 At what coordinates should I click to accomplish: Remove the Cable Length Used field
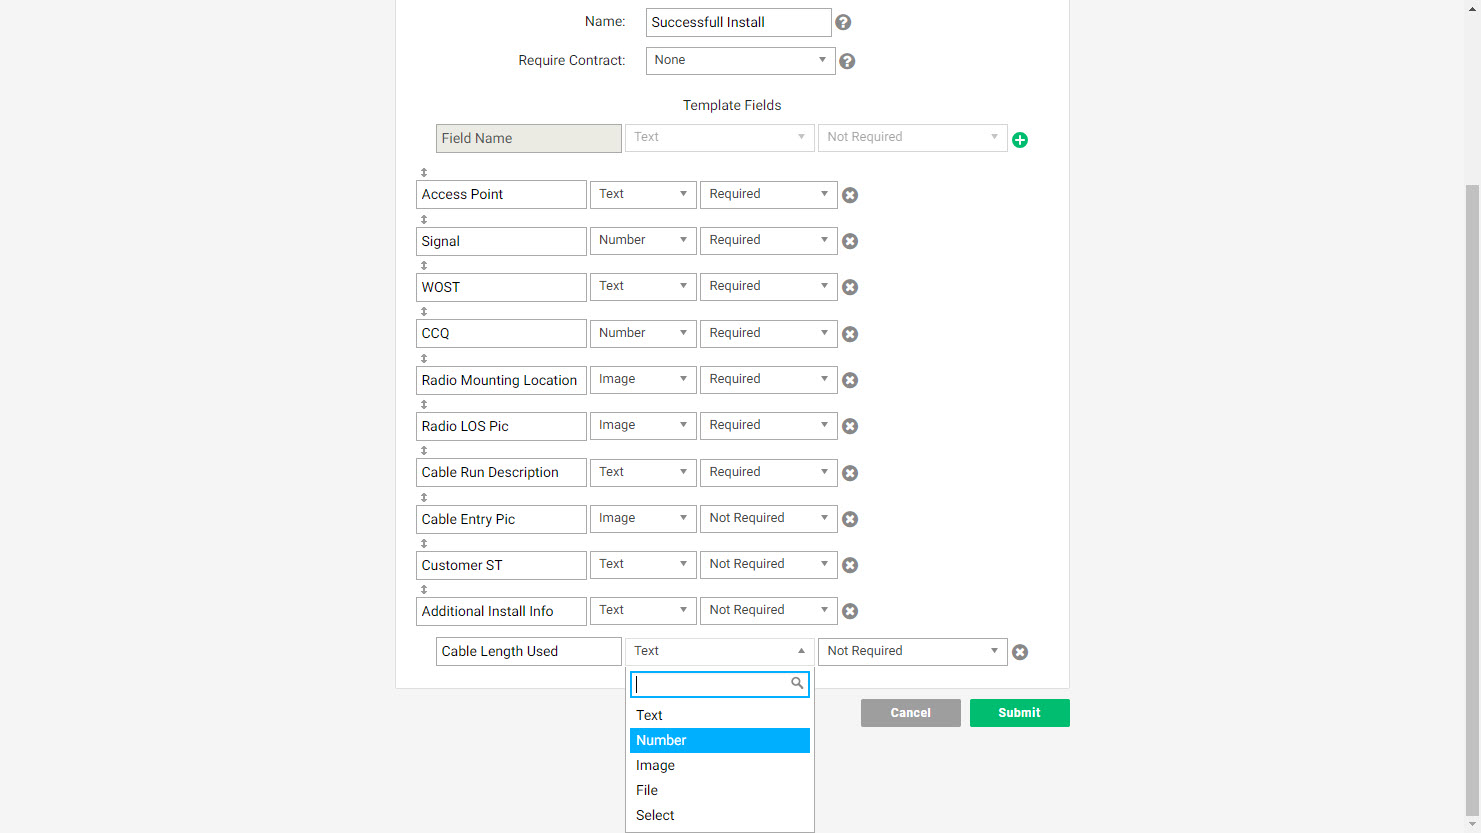tap(1020, 652)
